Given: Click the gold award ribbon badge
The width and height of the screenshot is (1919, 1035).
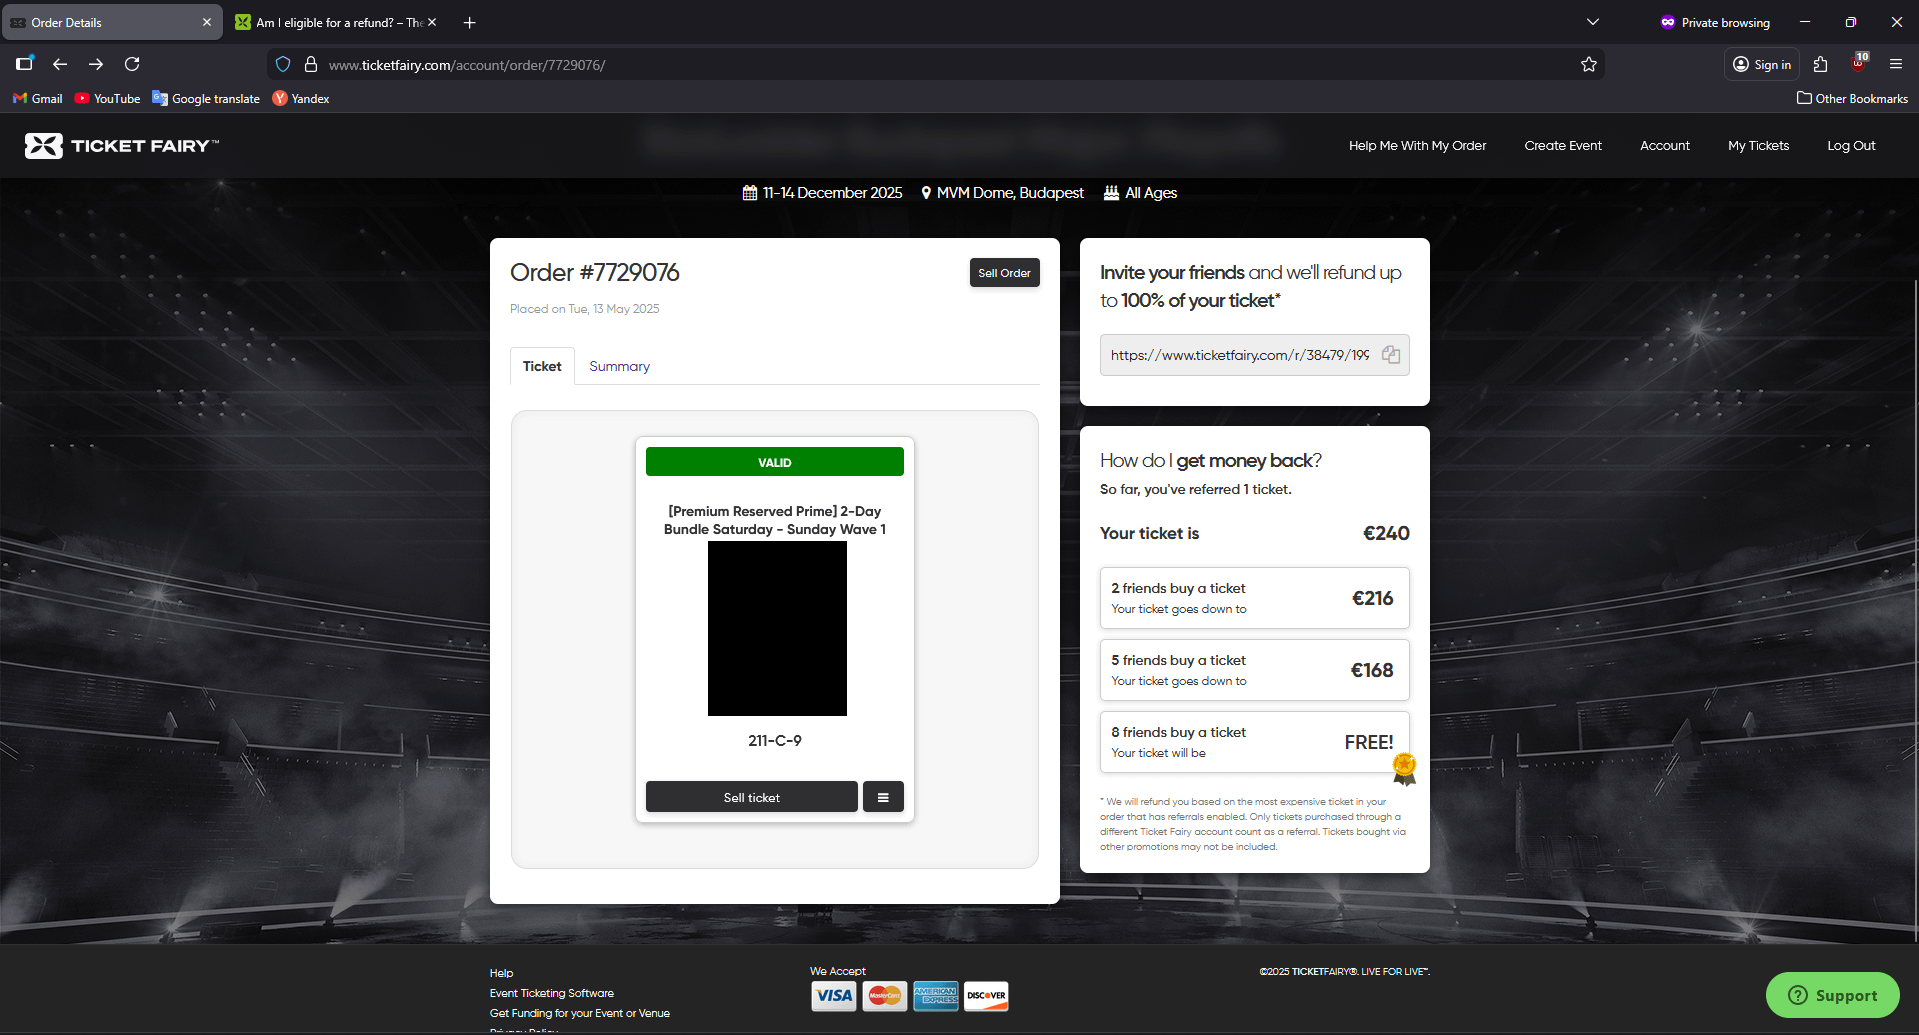Looking at the screenshot, I should pyautogui.click(x=1405, y=769).
